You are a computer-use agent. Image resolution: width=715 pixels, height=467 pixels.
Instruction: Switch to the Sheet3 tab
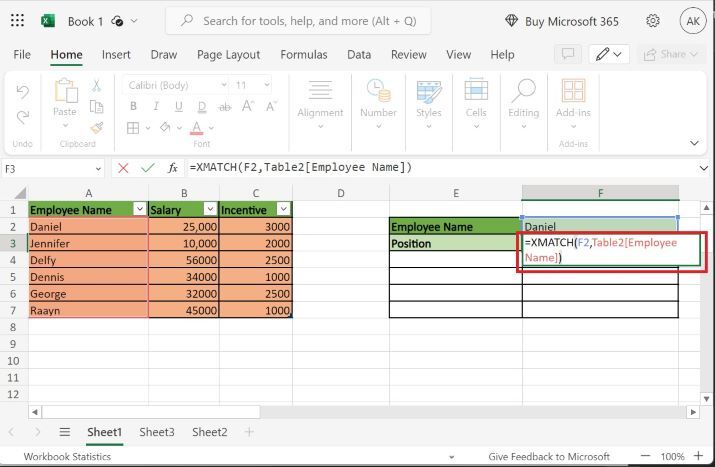coord(156,432)
